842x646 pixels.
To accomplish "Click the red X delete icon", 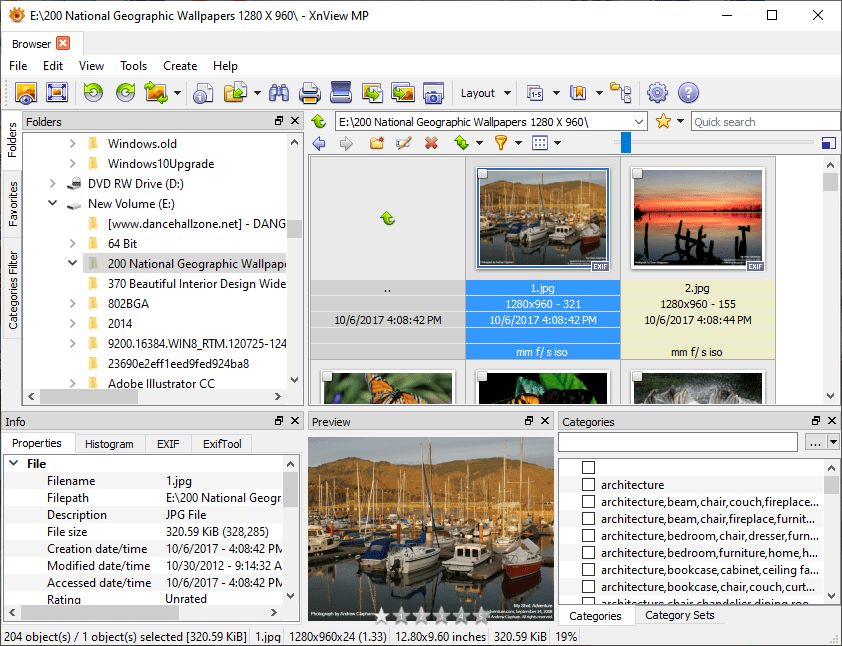I will (431, 143).
